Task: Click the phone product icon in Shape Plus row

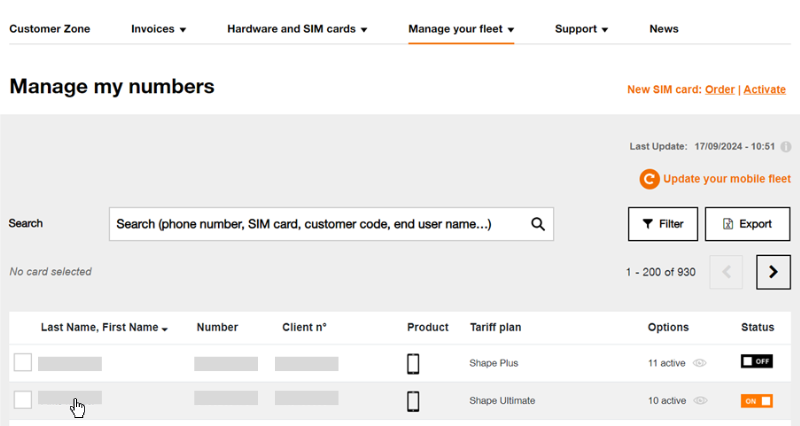Action: click(x=413, y=364)
